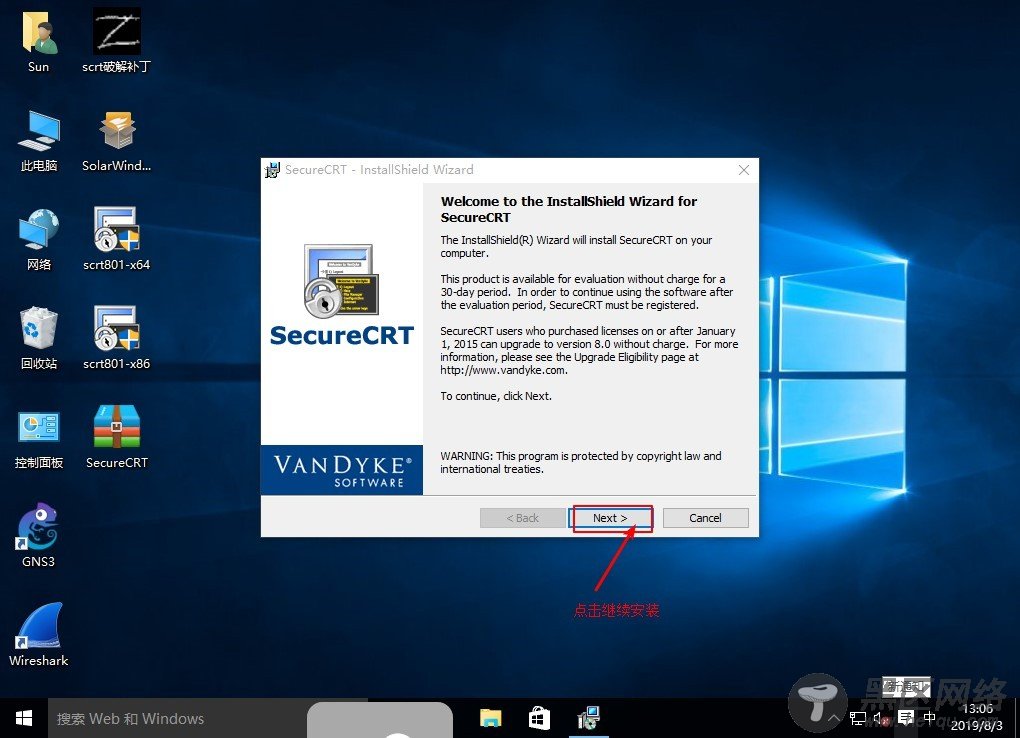Select the 回收站 (Recycle Bin) icon
1020x738 pixels.
[x=38, y=338]
